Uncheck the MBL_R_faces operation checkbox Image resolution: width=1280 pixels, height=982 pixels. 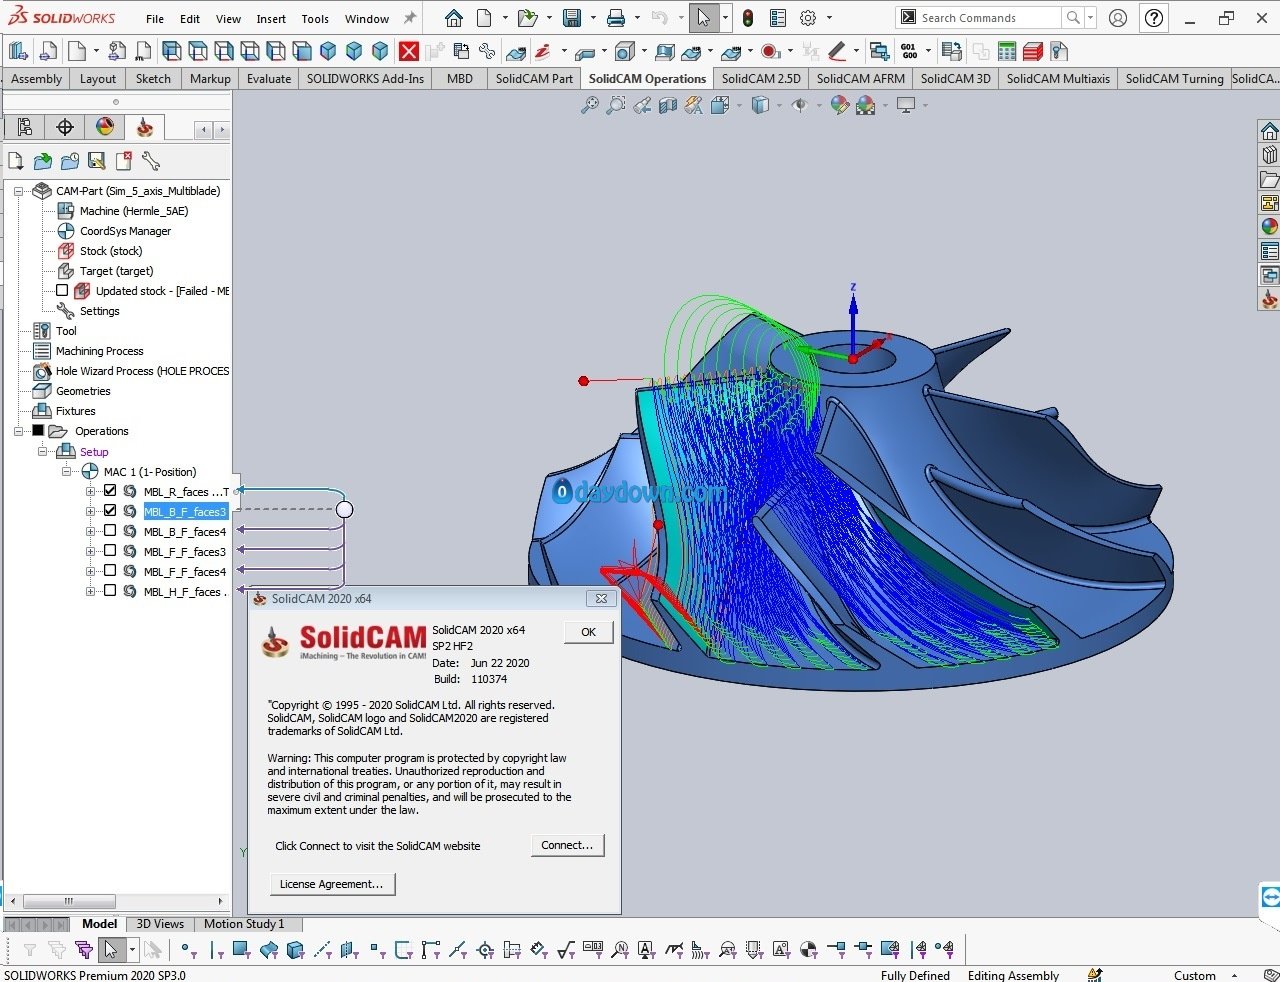click(110, 491)
